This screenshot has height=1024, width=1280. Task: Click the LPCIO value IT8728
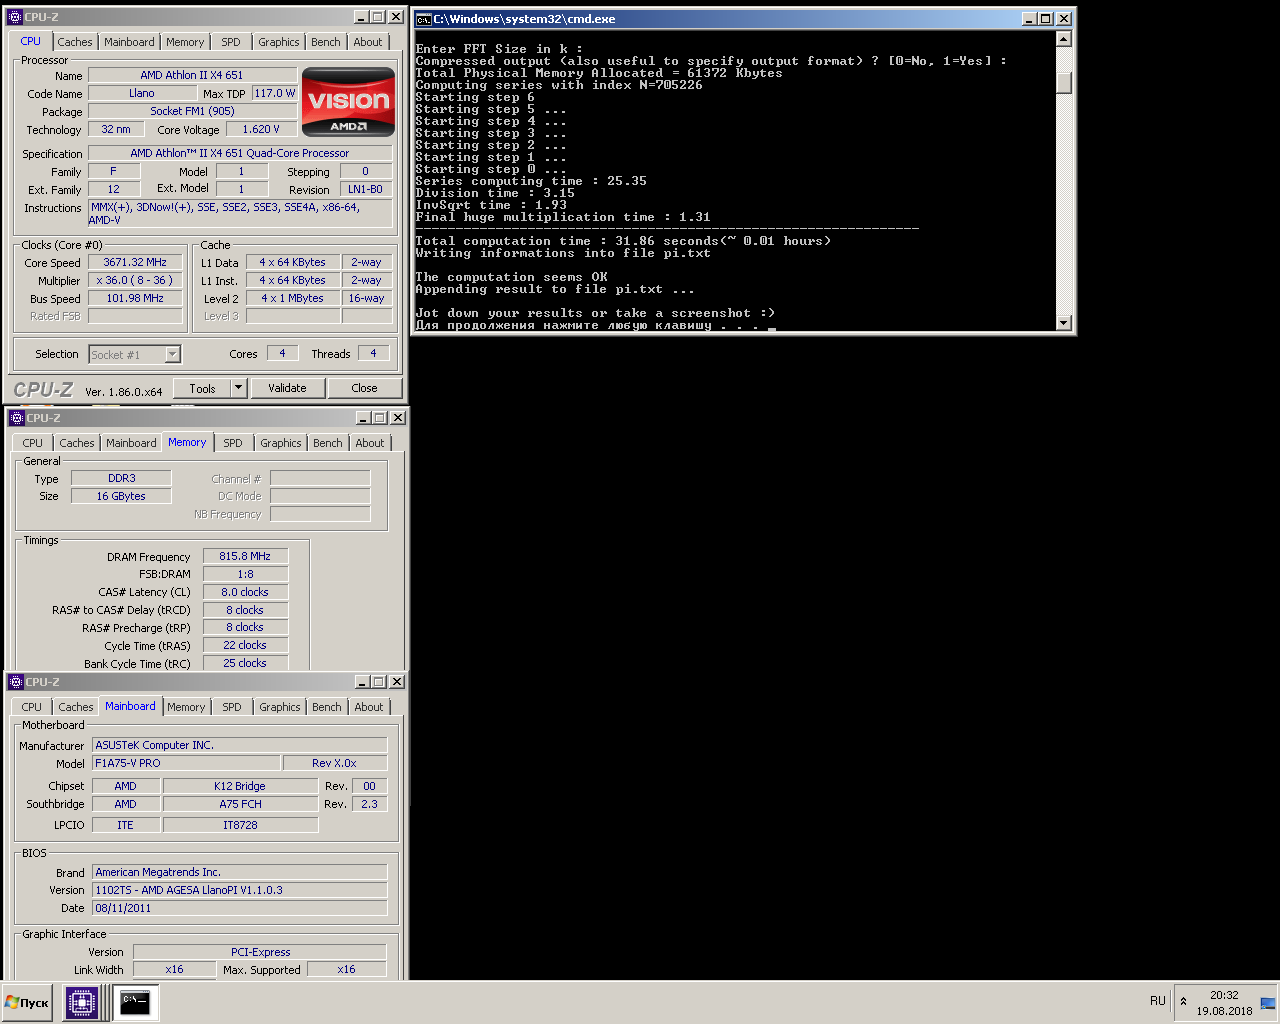pyautogui.click(x=240, y=825)
